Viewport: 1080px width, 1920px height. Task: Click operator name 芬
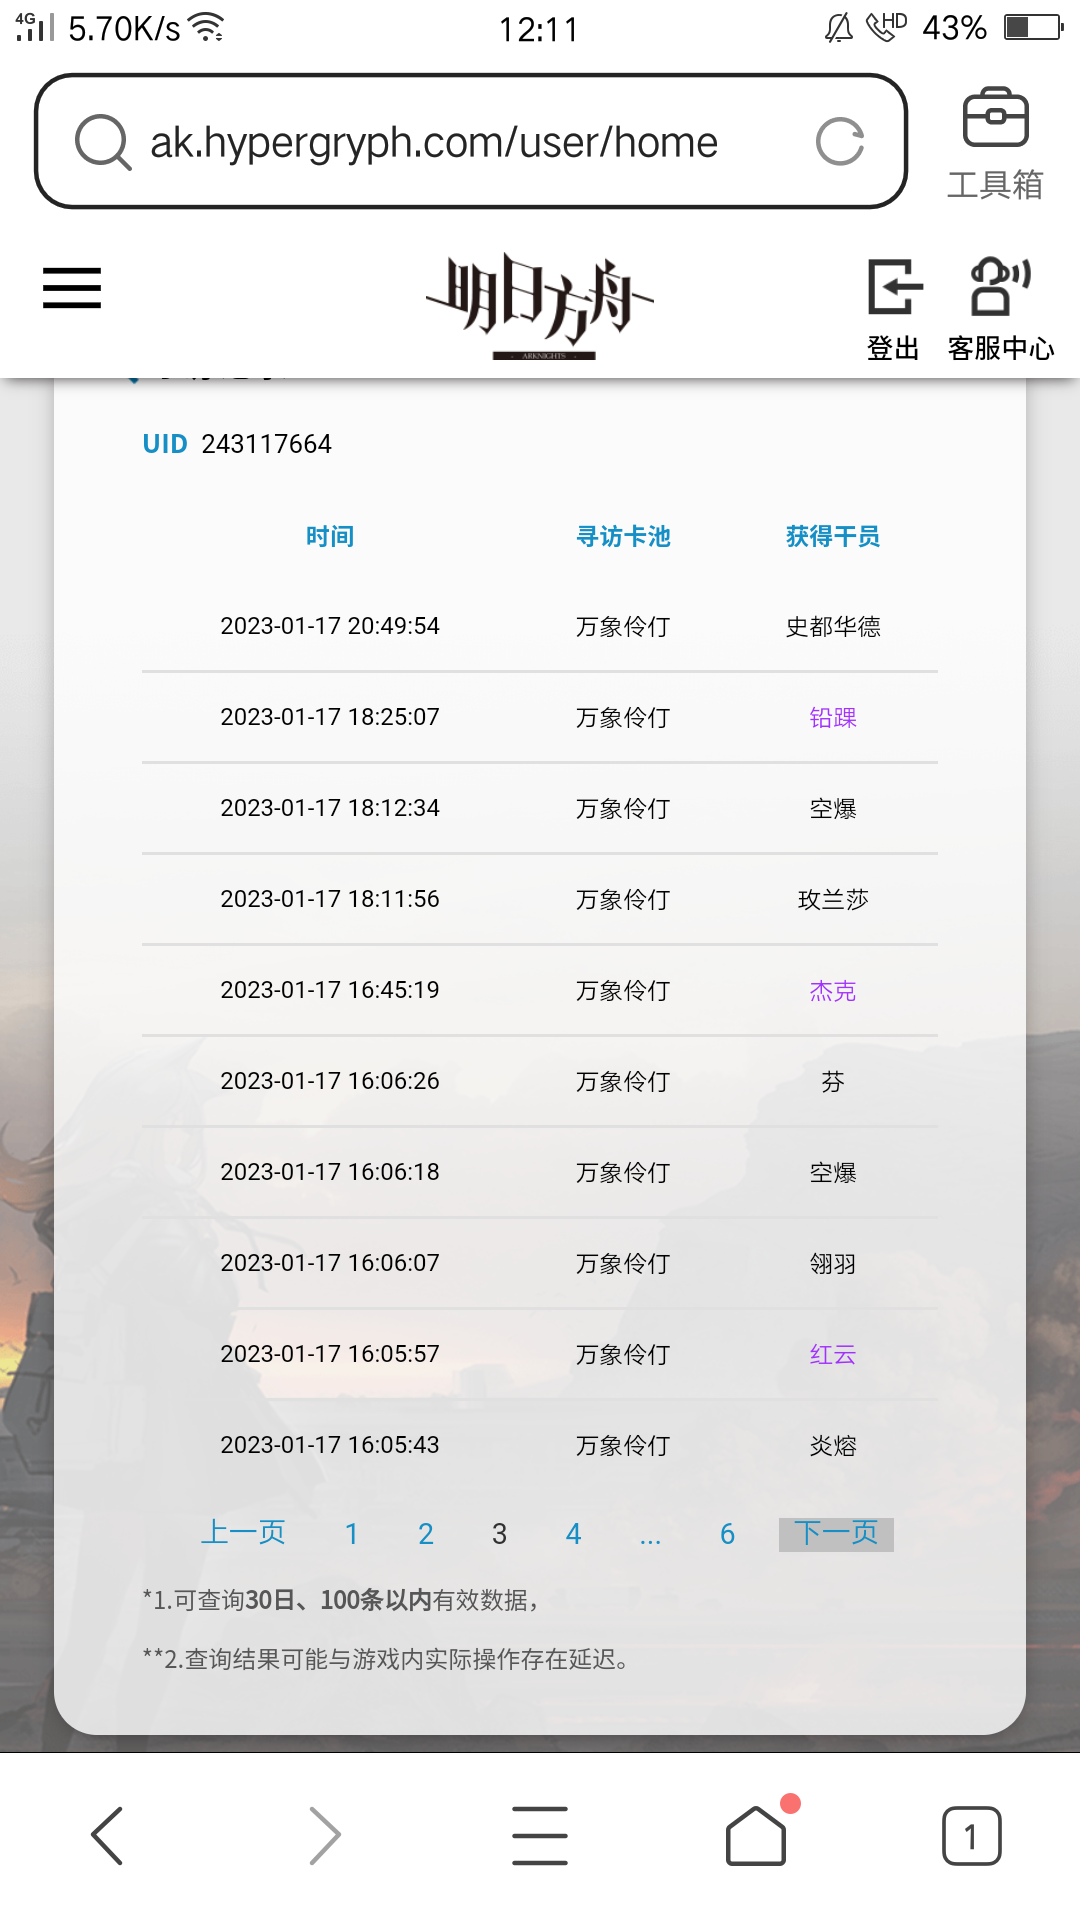[x=833, y=1081]
